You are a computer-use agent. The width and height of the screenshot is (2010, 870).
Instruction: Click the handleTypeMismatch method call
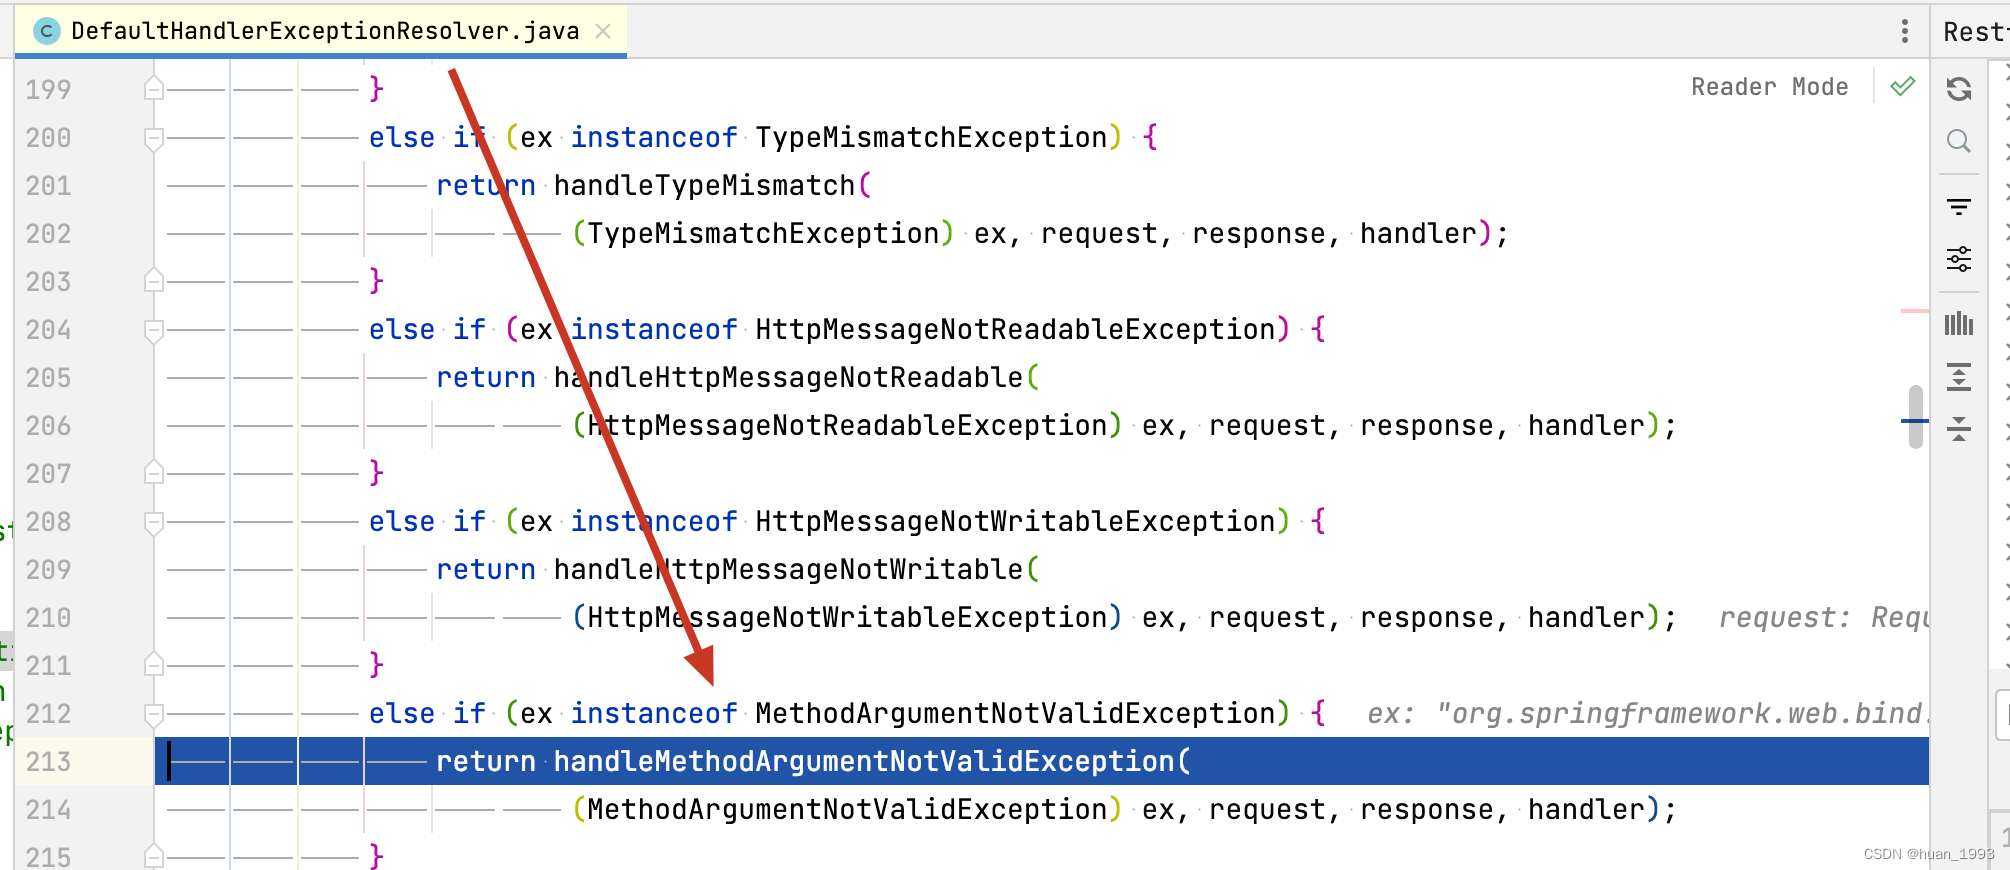[704, 186]
